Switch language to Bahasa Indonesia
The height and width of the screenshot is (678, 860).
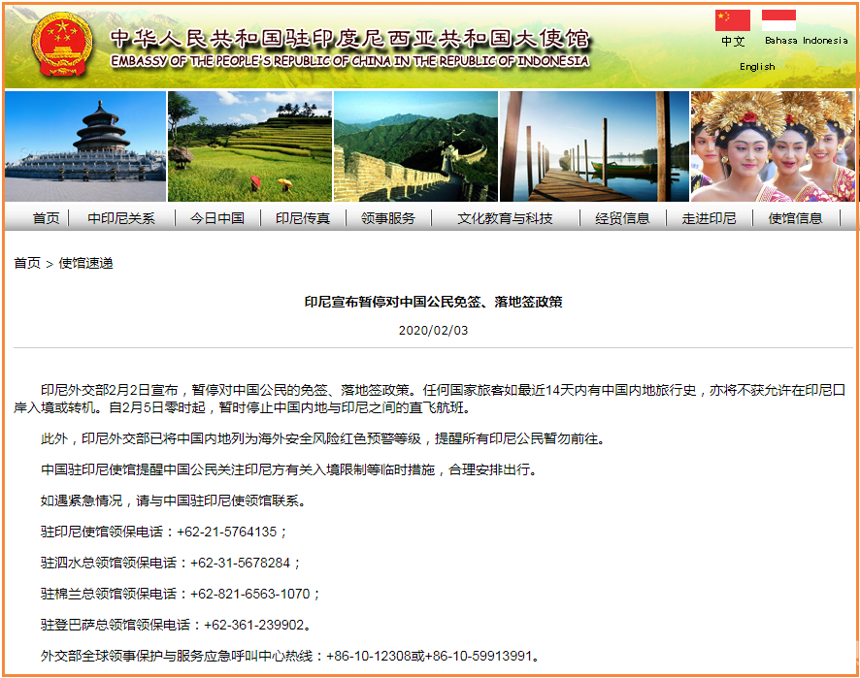806,41
